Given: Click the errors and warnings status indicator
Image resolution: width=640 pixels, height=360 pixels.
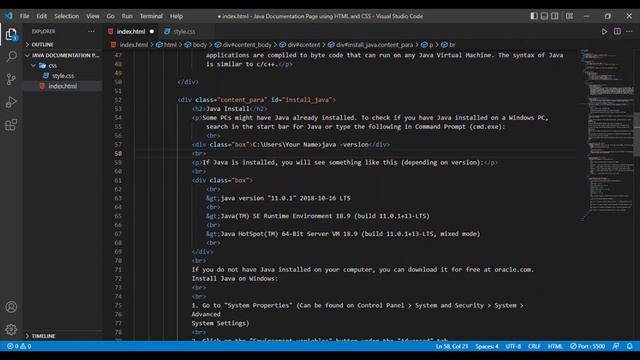Looking at the screenshot, I should click(19, 346).
